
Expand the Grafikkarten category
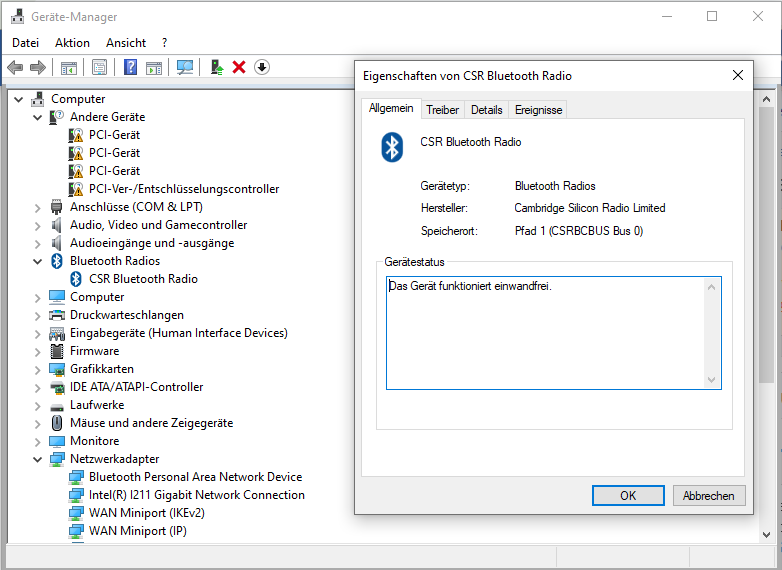coord(37,370)
